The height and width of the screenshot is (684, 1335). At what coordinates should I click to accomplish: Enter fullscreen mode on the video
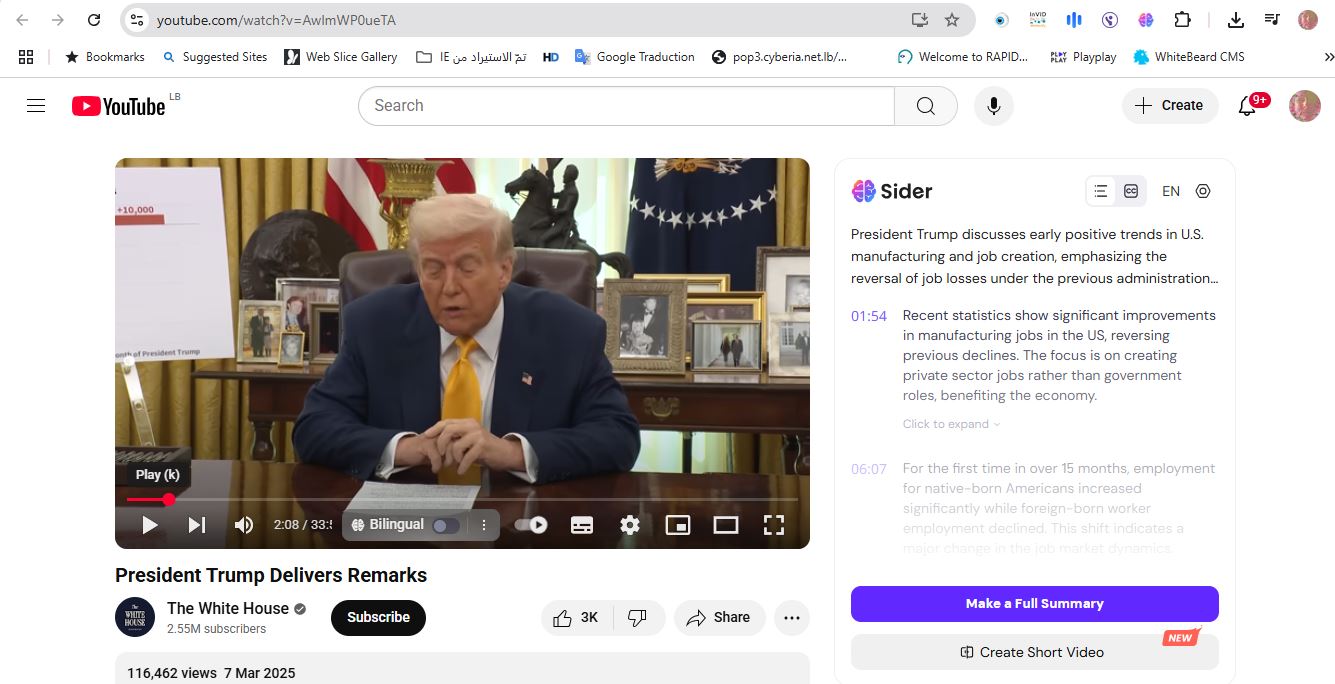pos(773,525)
